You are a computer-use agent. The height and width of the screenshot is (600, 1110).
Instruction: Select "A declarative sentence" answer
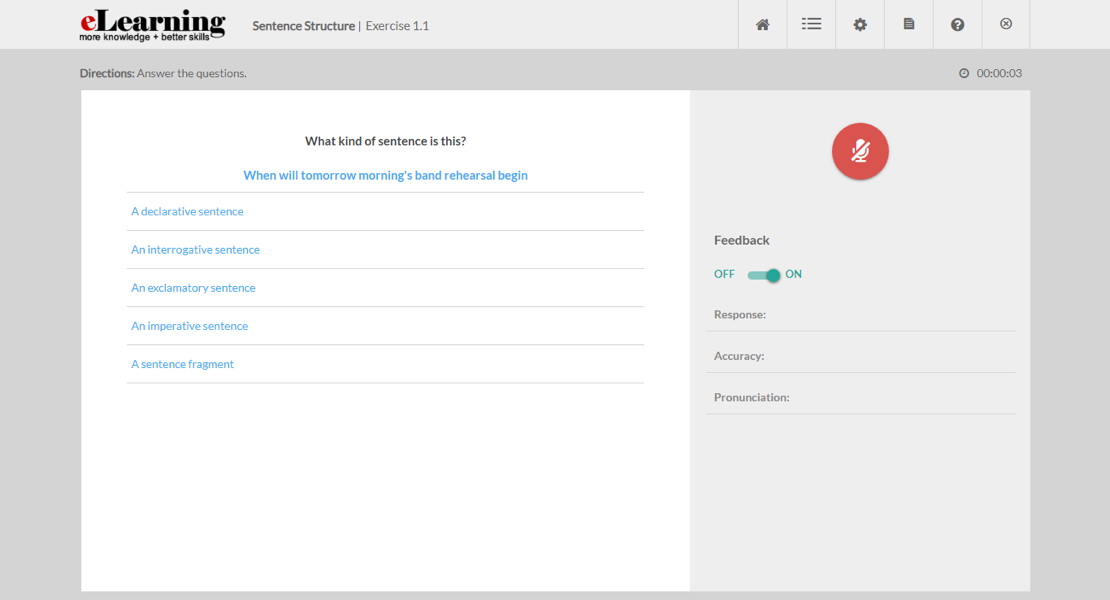pyautogui.click(x=187, y=211)
